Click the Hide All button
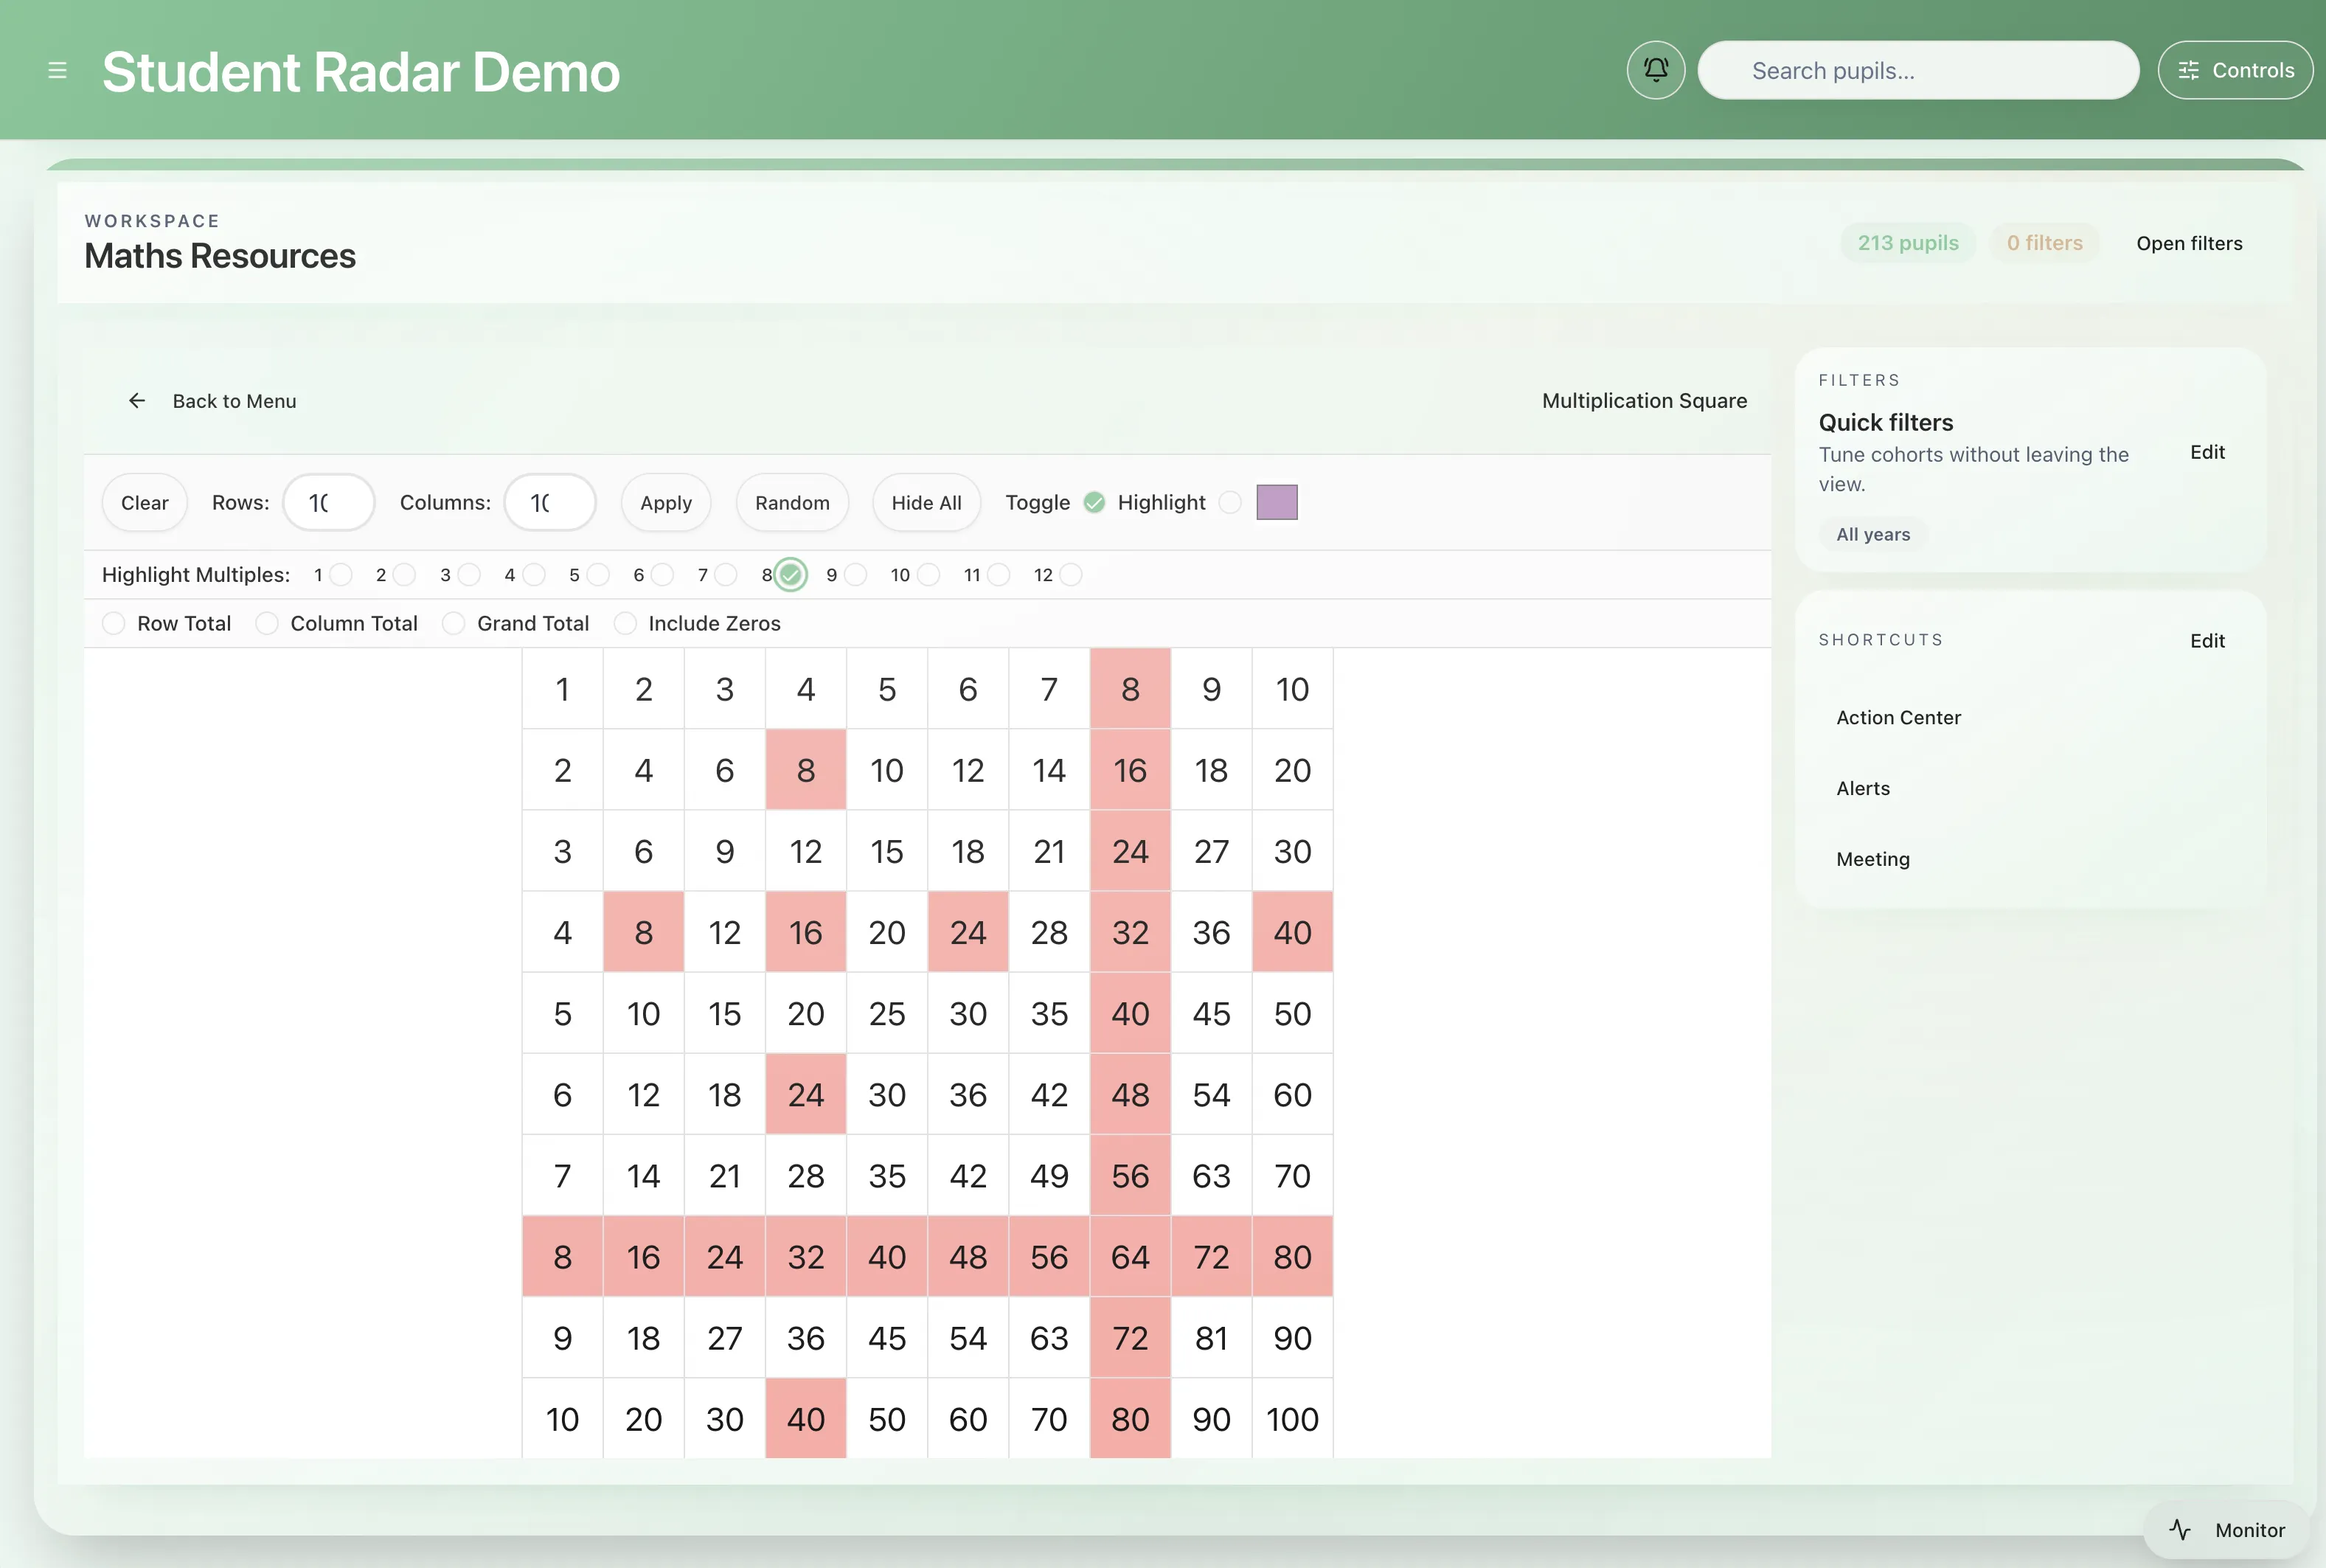The image size is (2326, 1568). pyautogui.click(x=926, y=502)
